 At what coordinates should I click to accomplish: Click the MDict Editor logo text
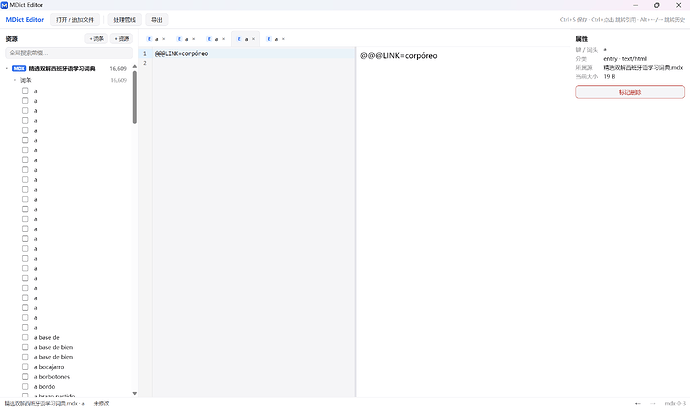coord(25,20)
